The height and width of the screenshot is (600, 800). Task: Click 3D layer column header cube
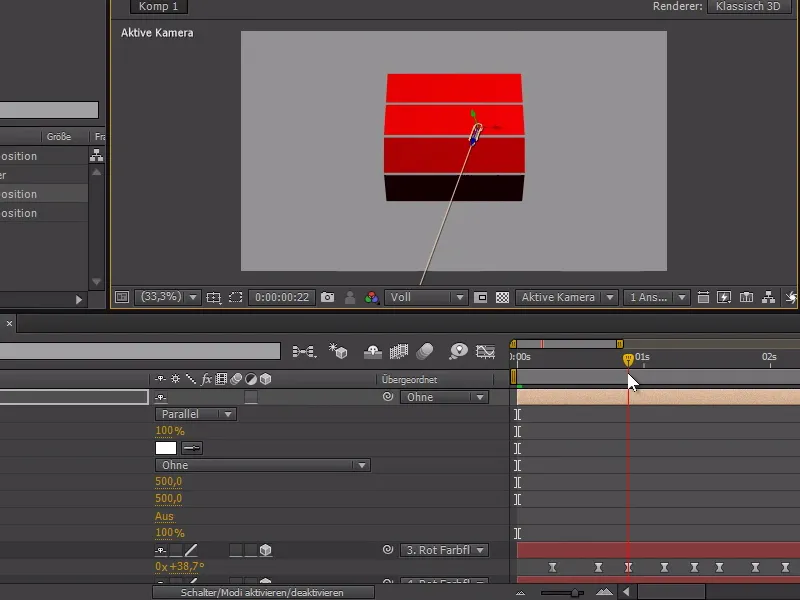265,379
